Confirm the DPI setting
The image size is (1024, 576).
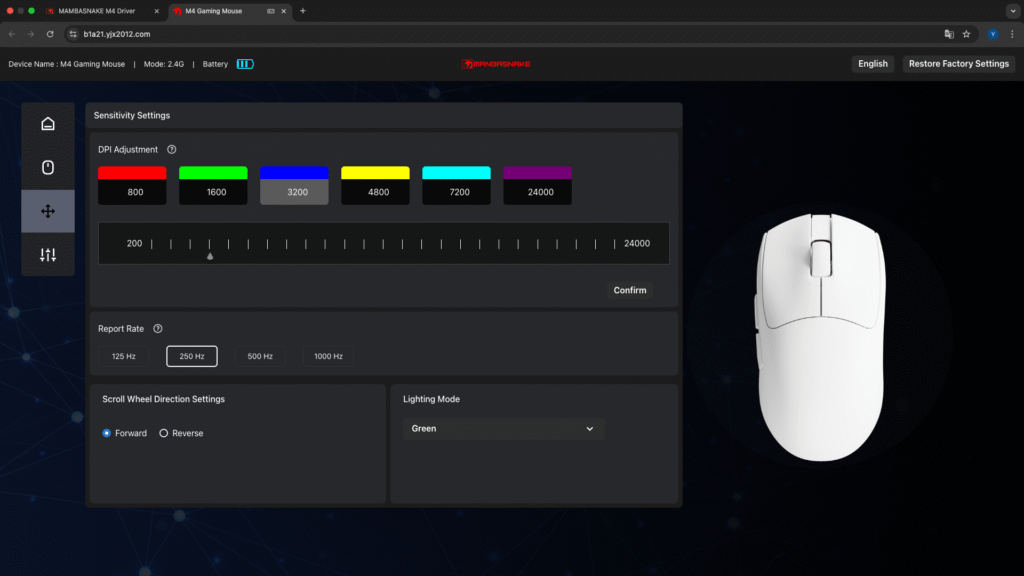pos(630,290)
